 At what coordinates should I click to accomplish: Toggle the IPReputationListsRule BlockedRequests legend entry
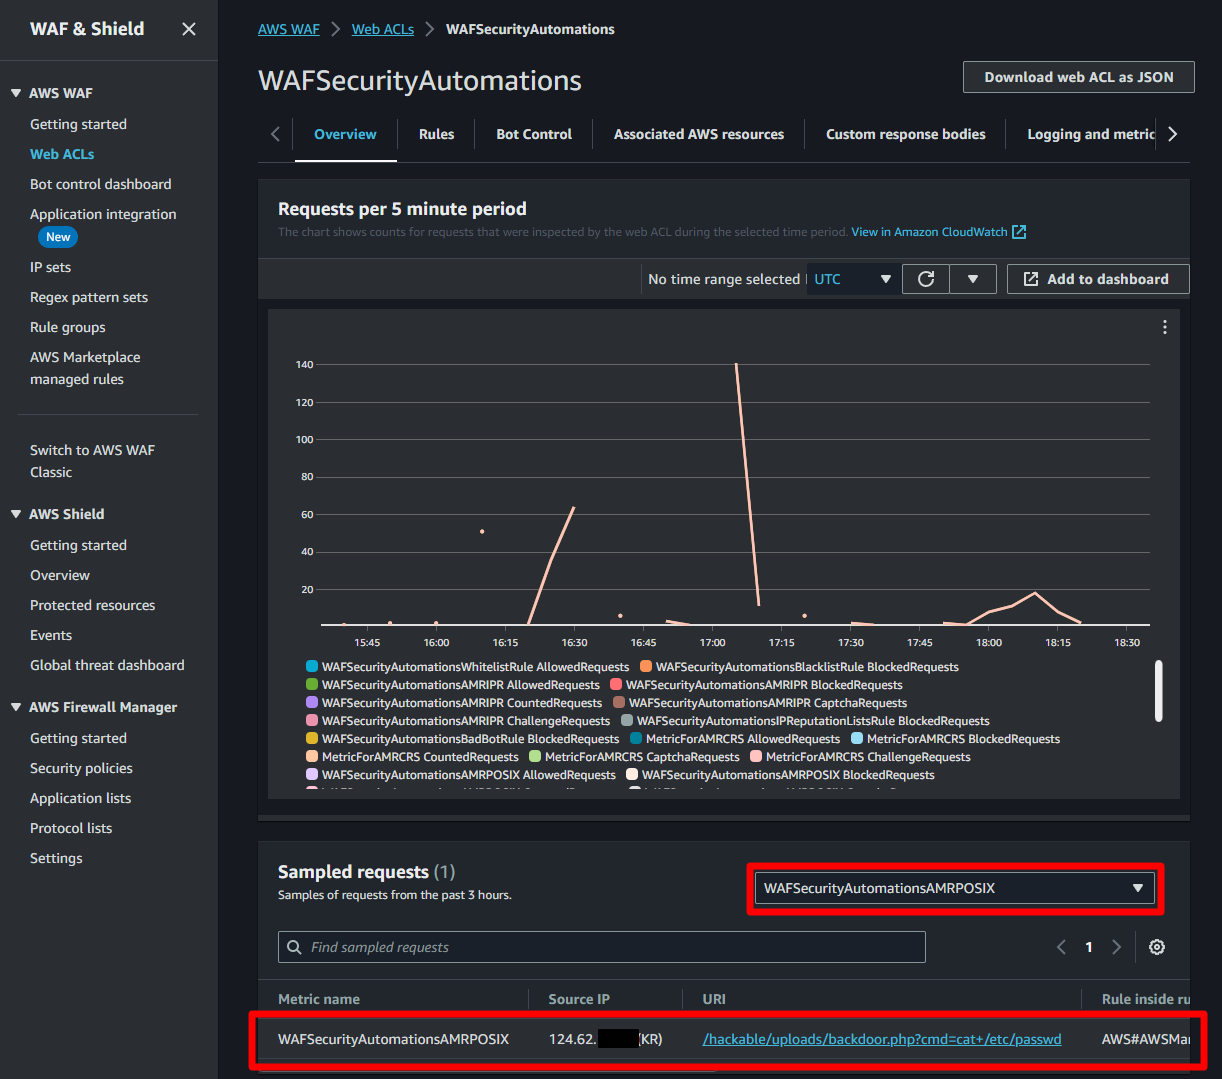coord(805,721)
